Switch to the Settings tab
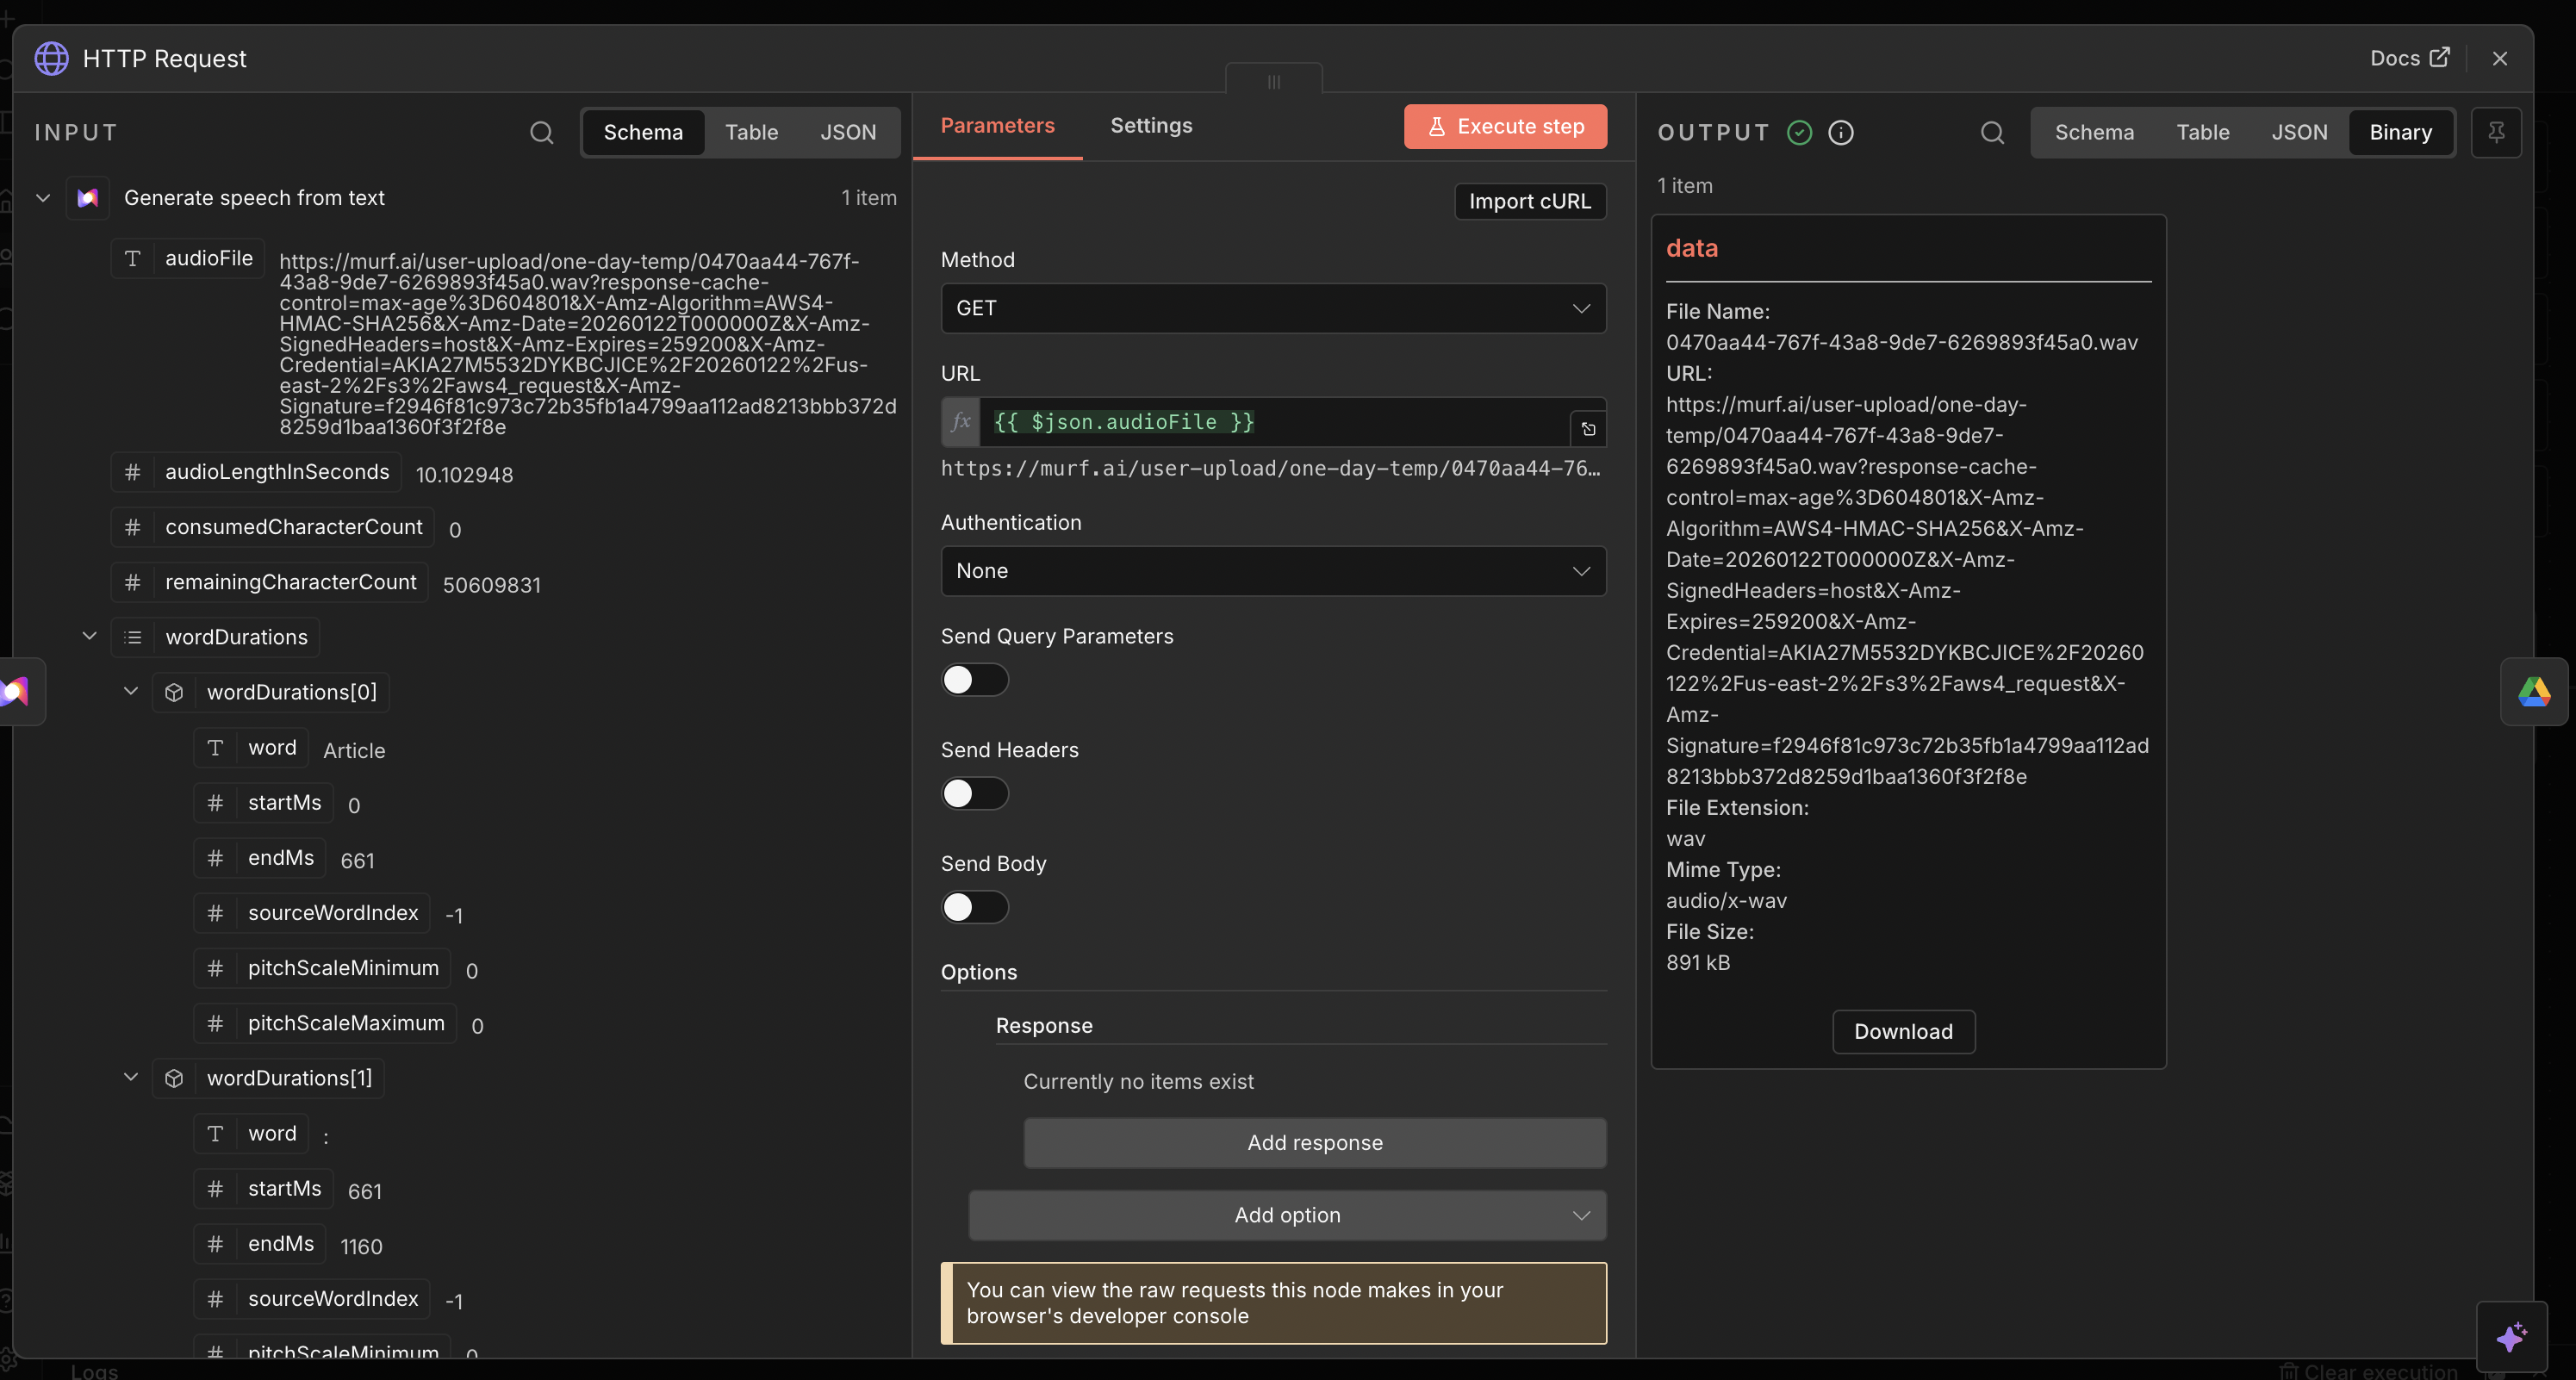This screenshot has width=2576, height=1380. tap(1151, 125)
